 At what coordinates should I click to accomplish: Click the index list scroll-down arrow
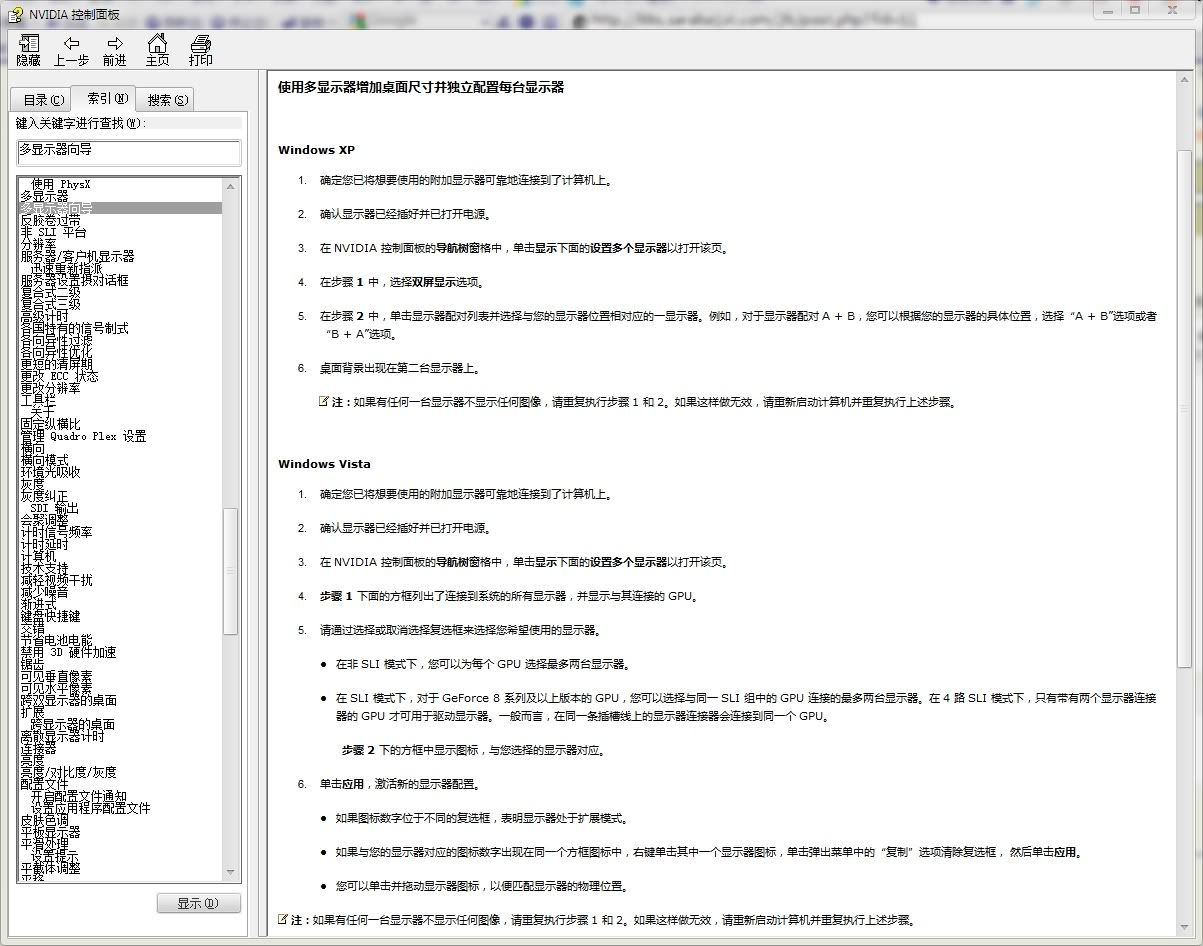[x=231, y=874]
